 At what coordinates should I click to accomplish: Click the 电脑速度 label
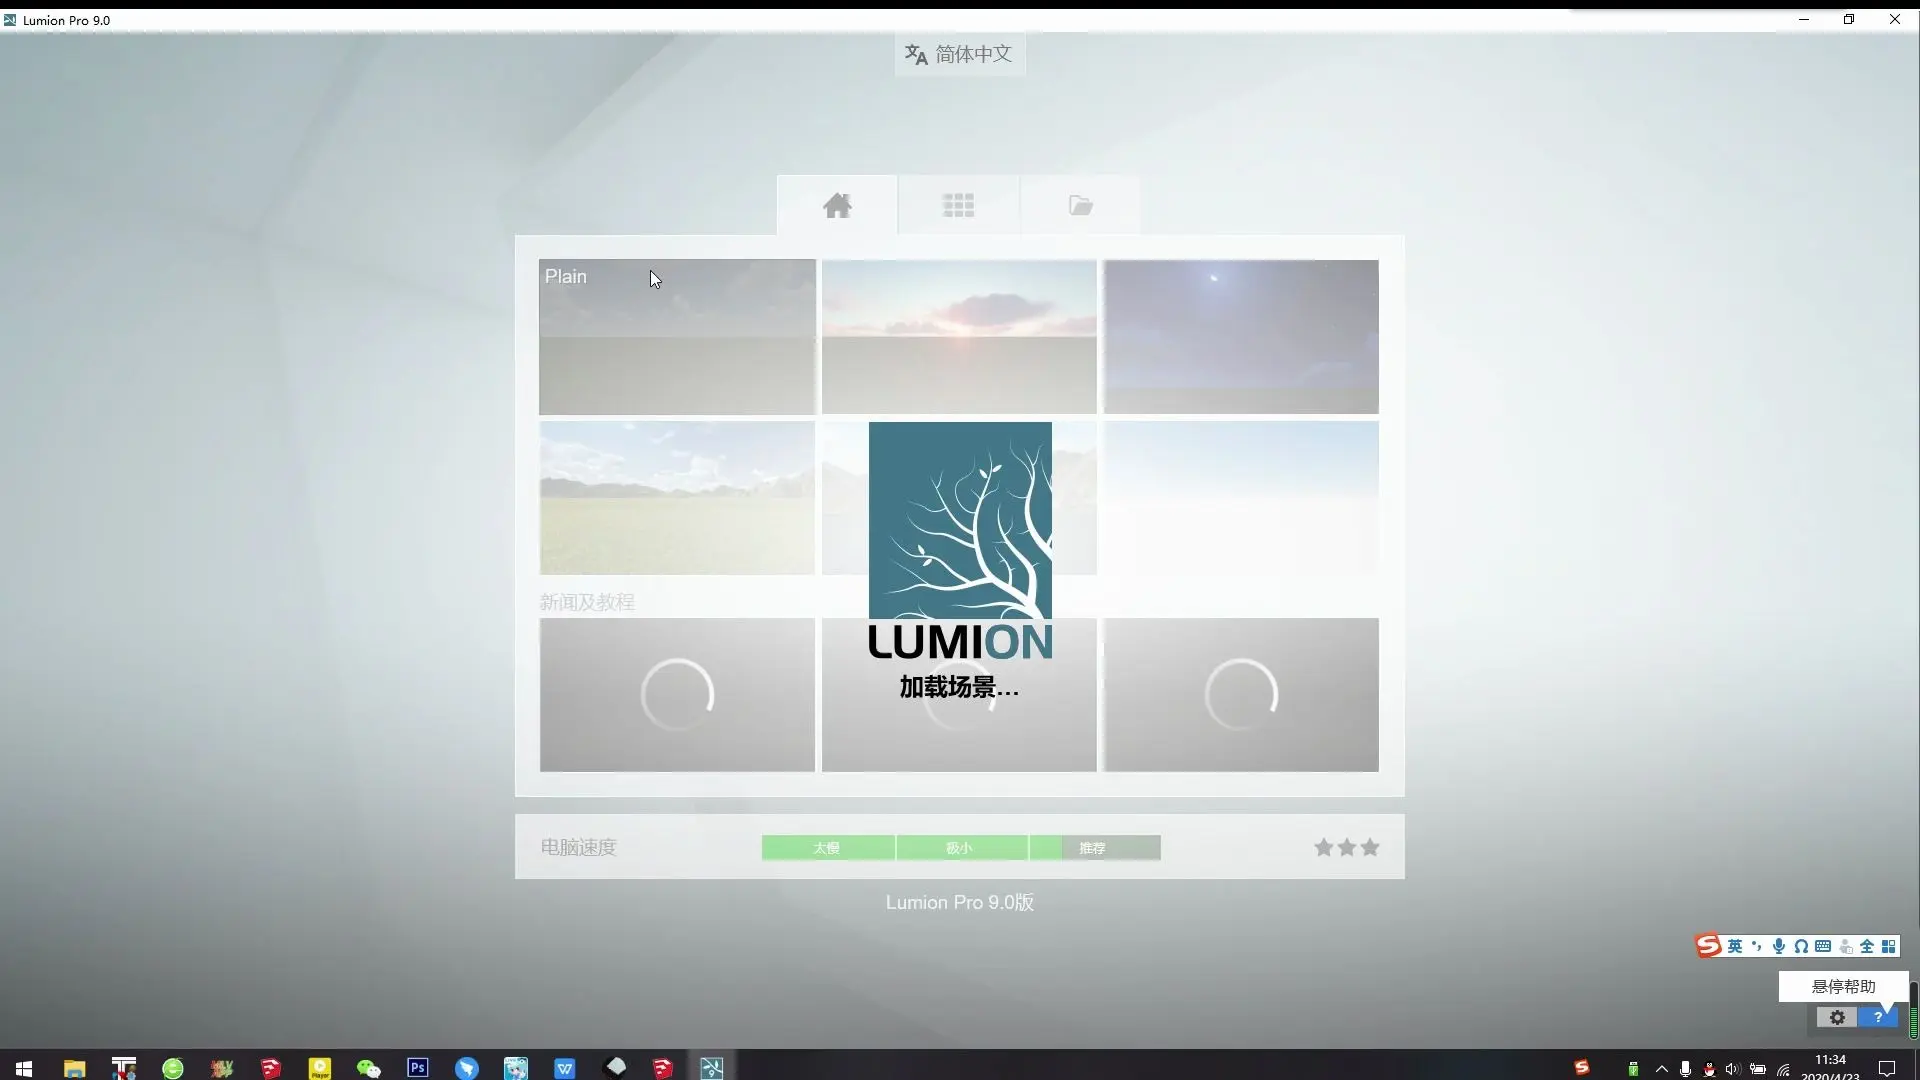[578, 847]
